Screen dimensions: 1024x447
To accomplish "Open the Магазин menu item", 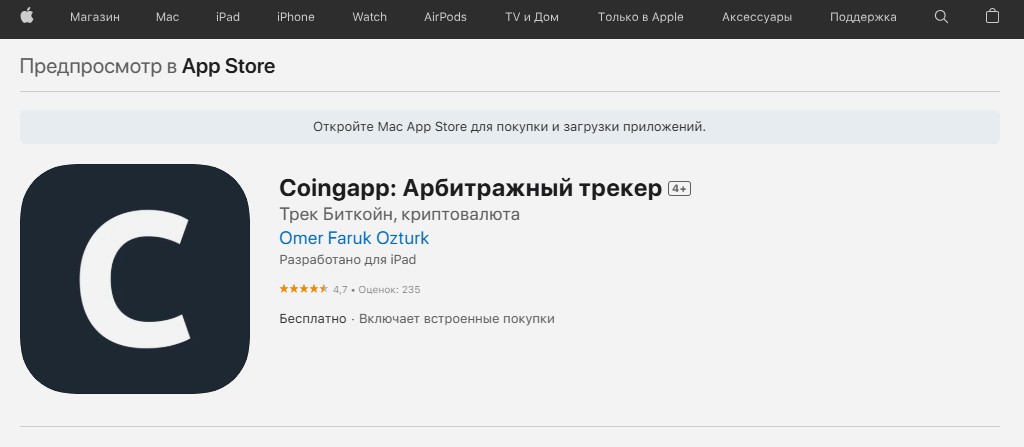I will click(x=95, y=17).
